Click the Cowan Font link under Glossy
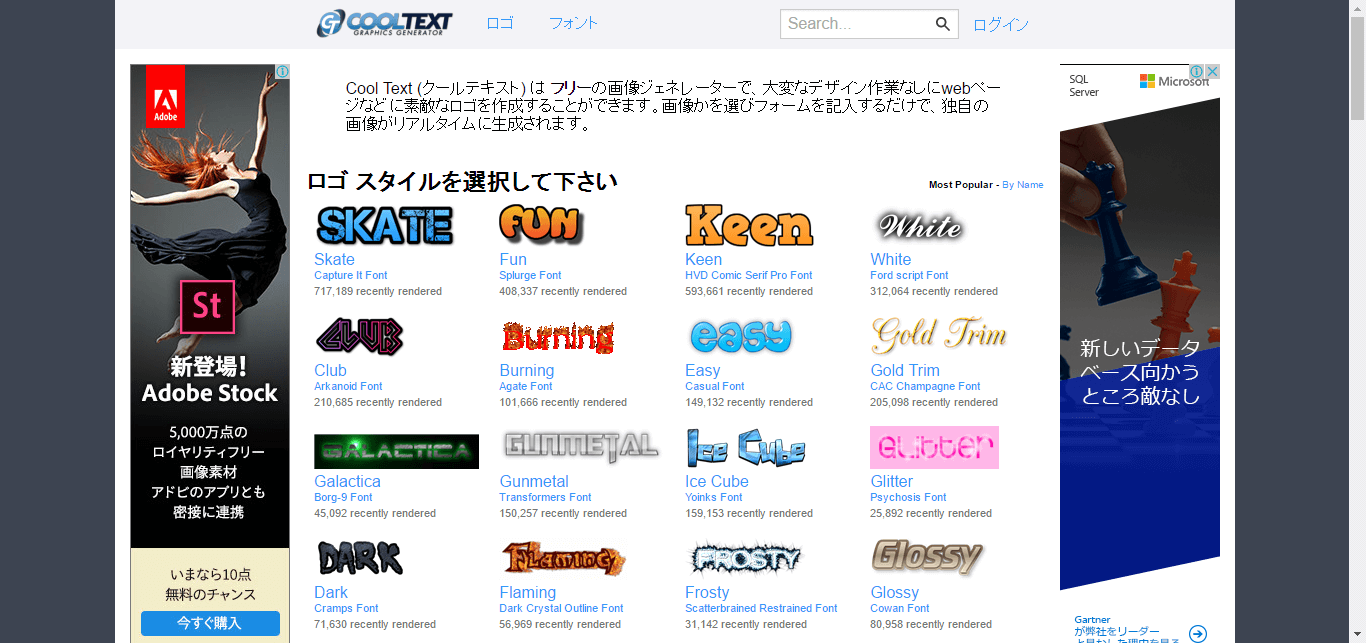This screenshot has height=643, width=1366. pyautogui.click(x=899, y=608)
